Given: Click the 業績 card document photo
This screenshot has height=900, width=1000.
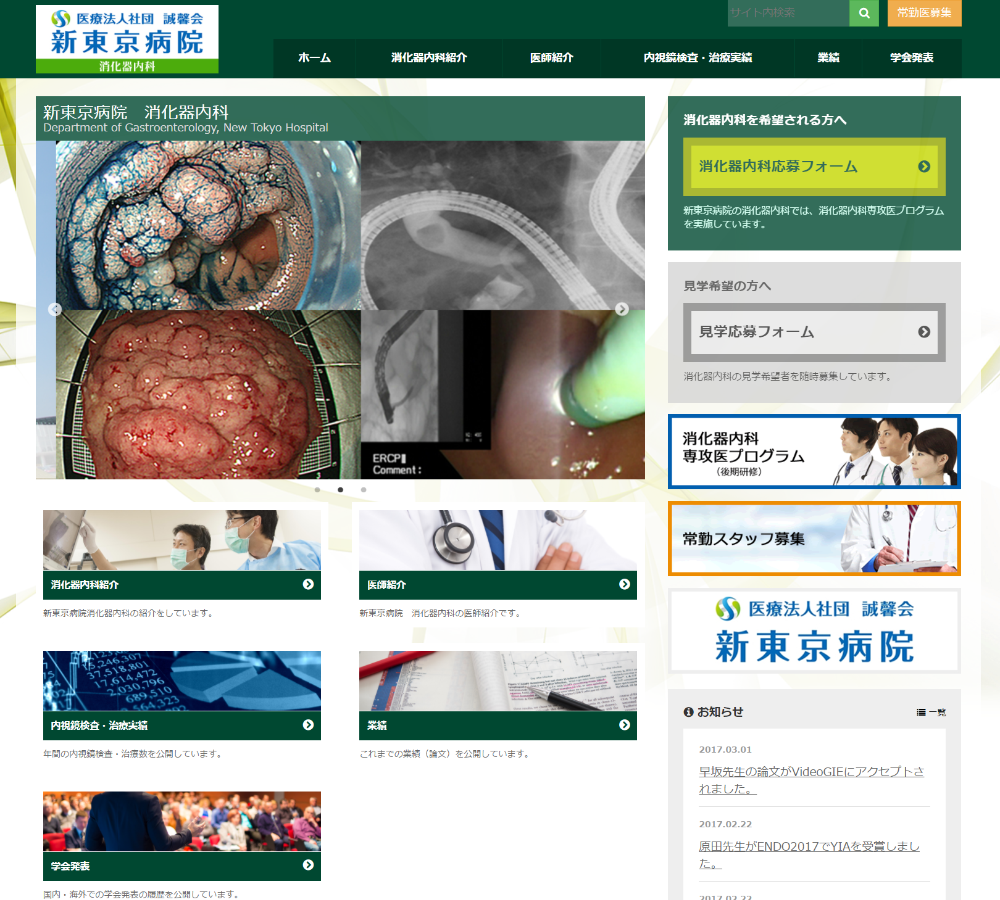Looking at the screenshot, I should point(498,681).
